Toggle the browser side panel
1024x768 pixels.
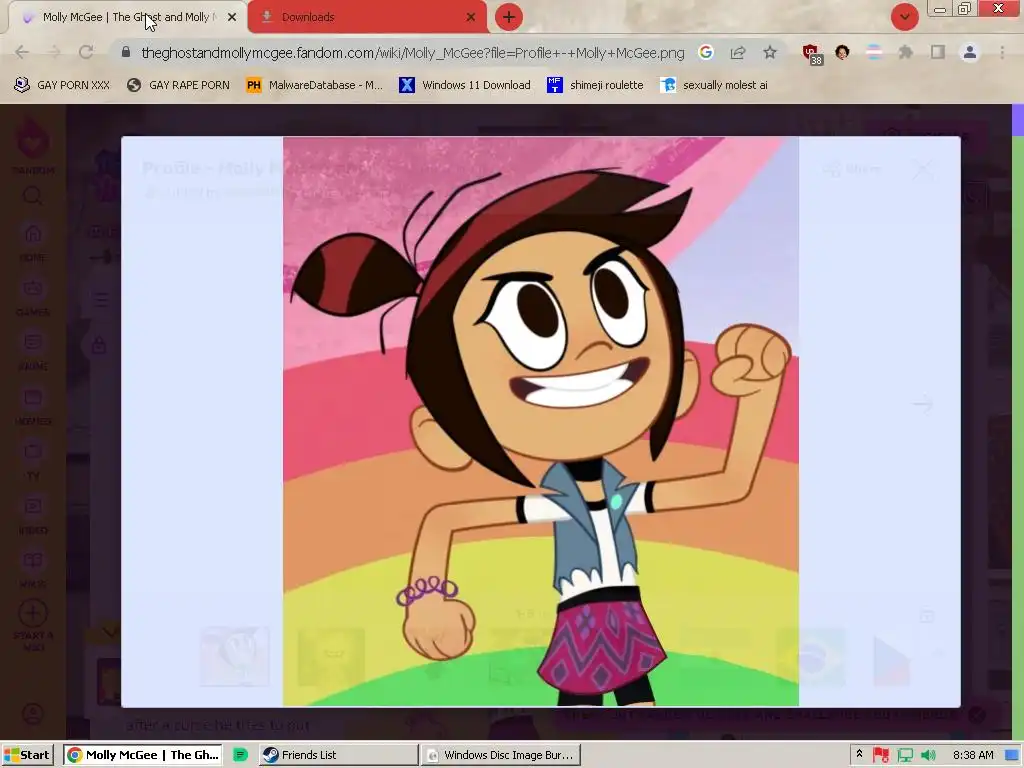pos(938,52)
